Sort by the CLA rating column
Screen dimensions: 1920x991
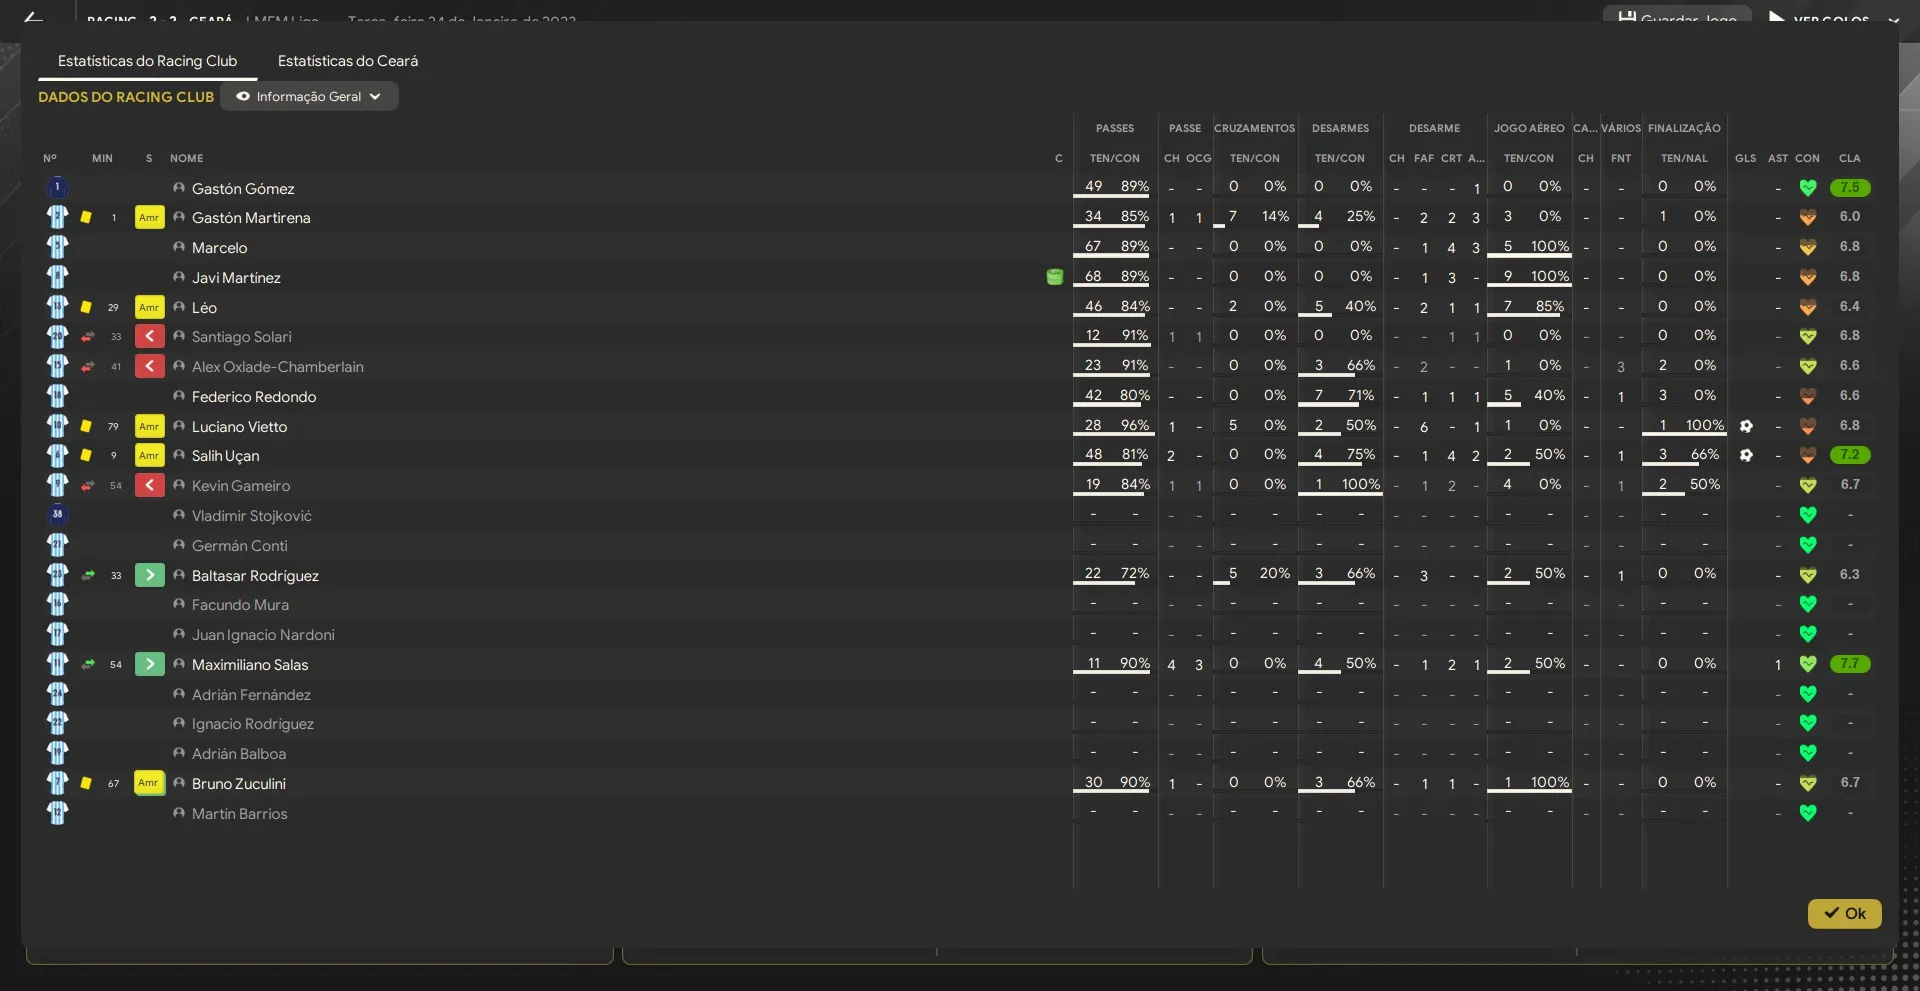coord(1850,158)
